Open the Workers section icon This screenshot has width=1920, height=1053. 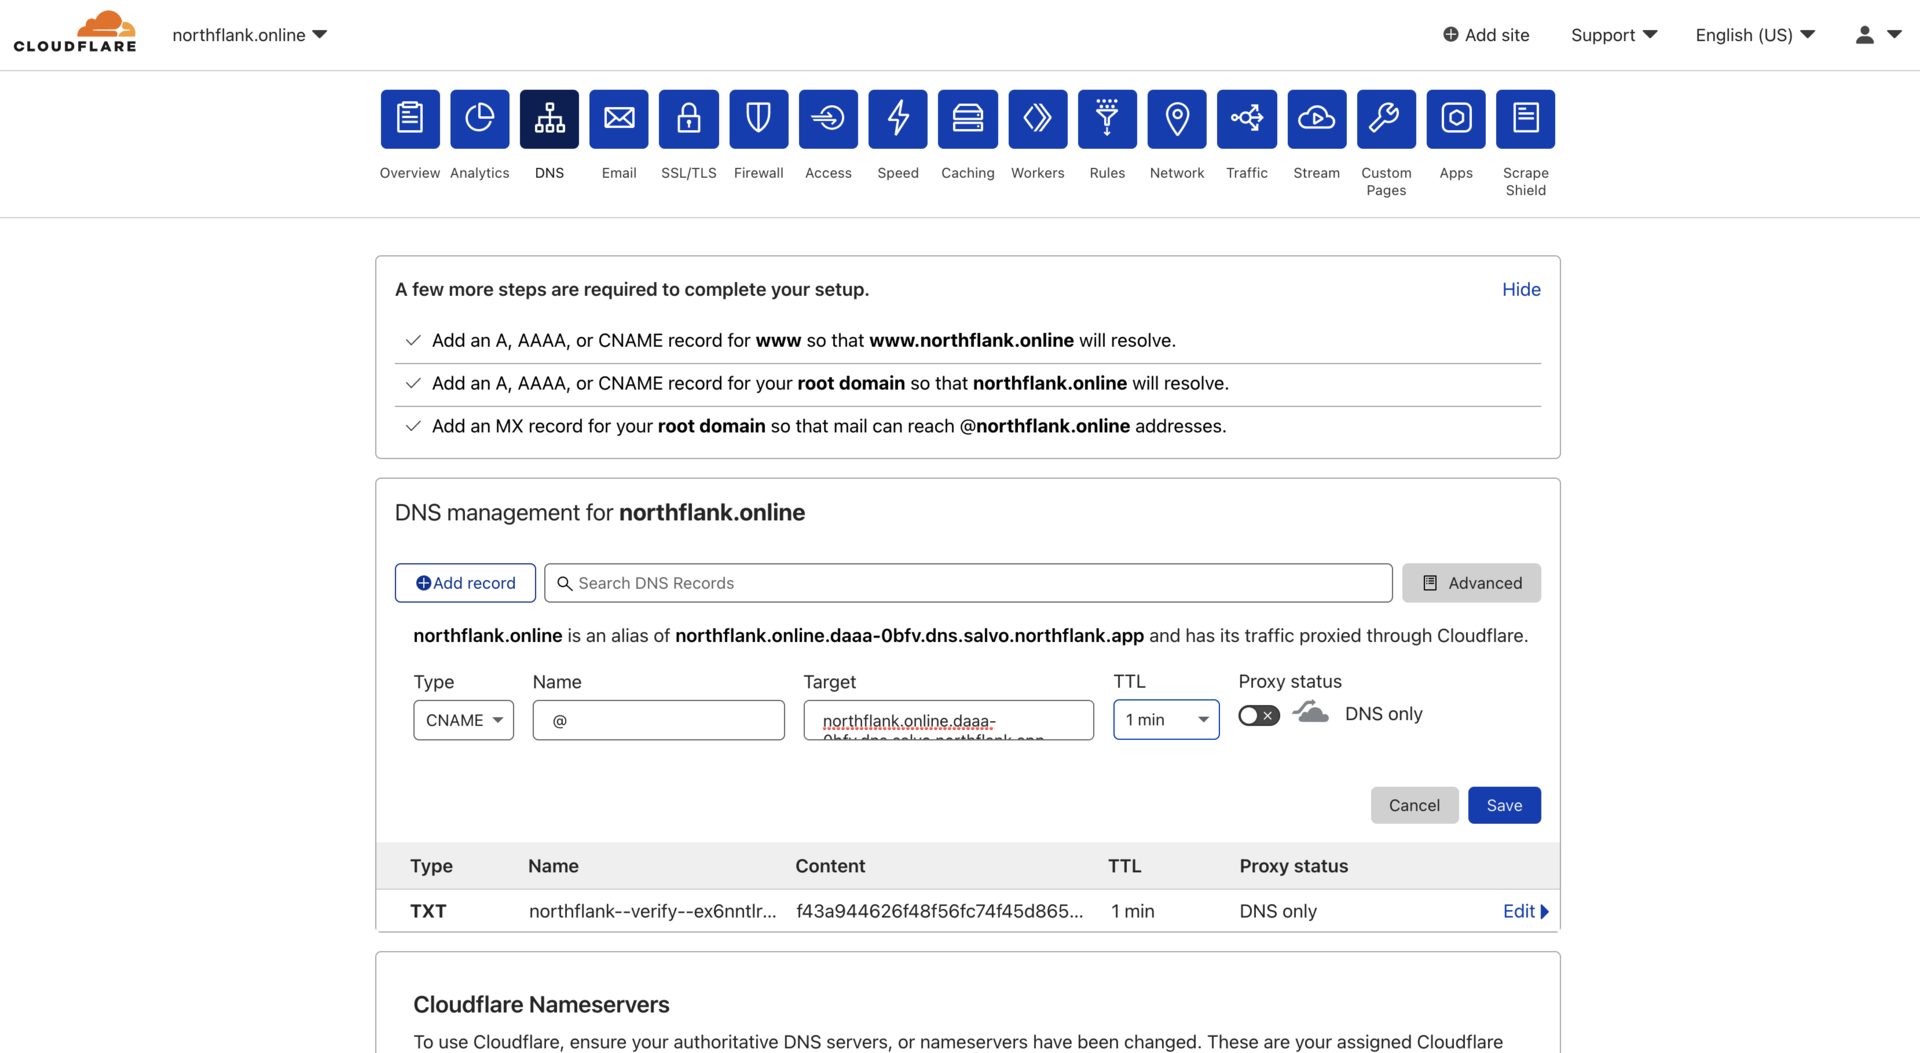(1037, 119)
